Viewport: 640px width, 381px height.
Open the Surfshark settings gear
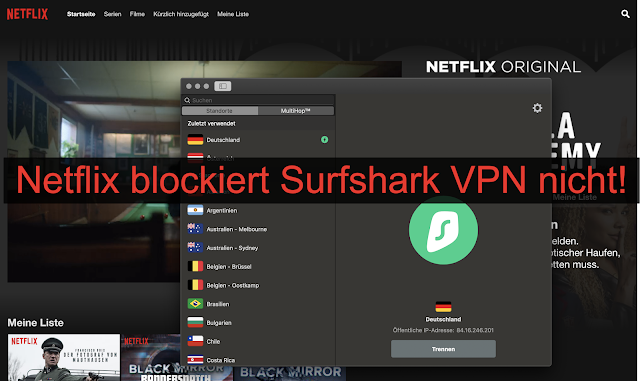pyautogui.click(x=537, y=108)
